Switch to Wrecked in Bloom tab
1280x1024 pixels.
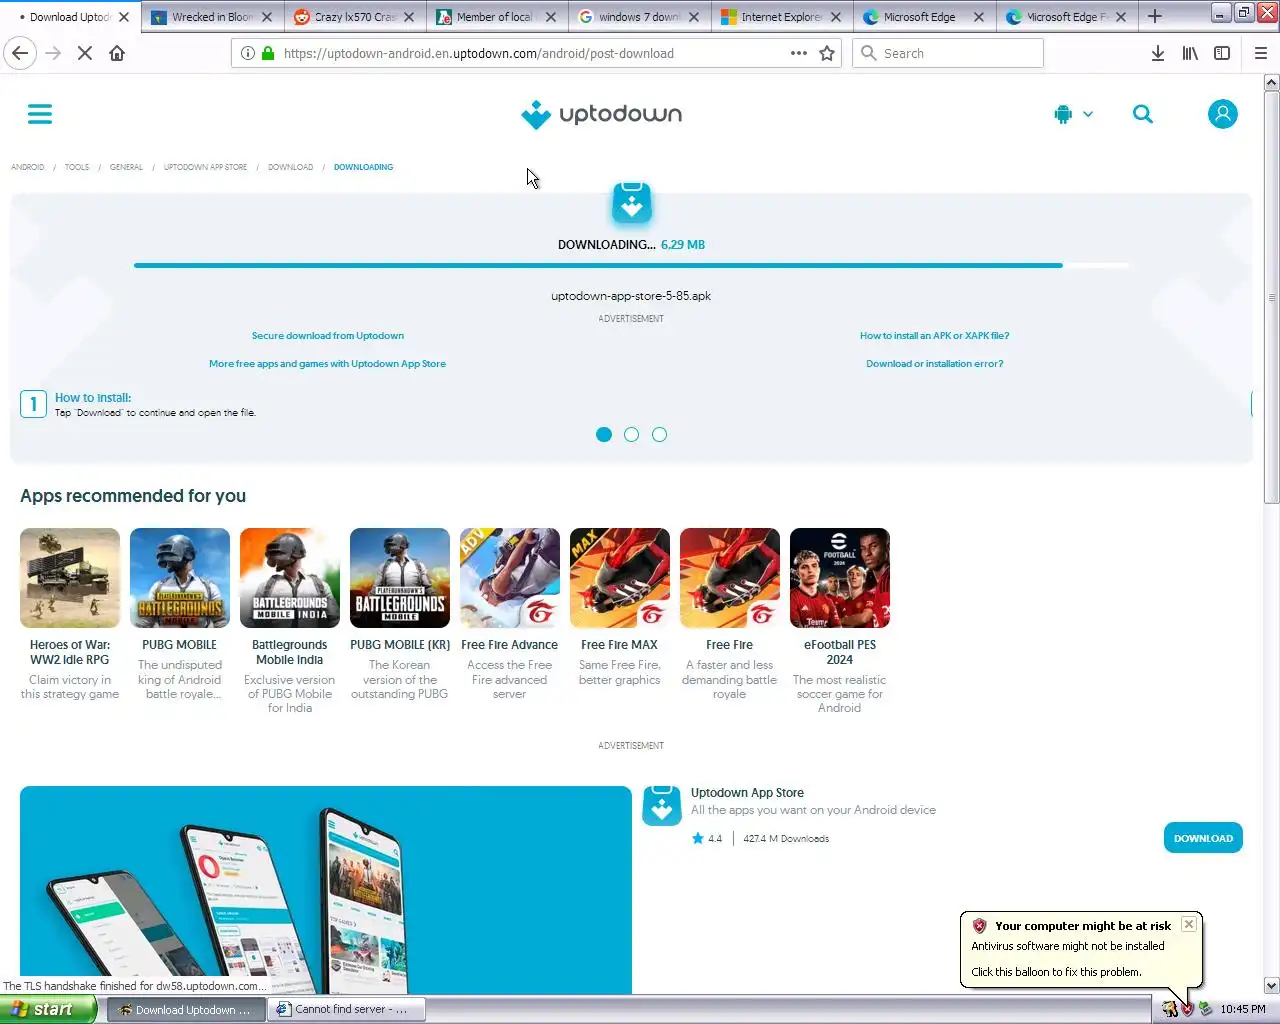click(212, 17)
